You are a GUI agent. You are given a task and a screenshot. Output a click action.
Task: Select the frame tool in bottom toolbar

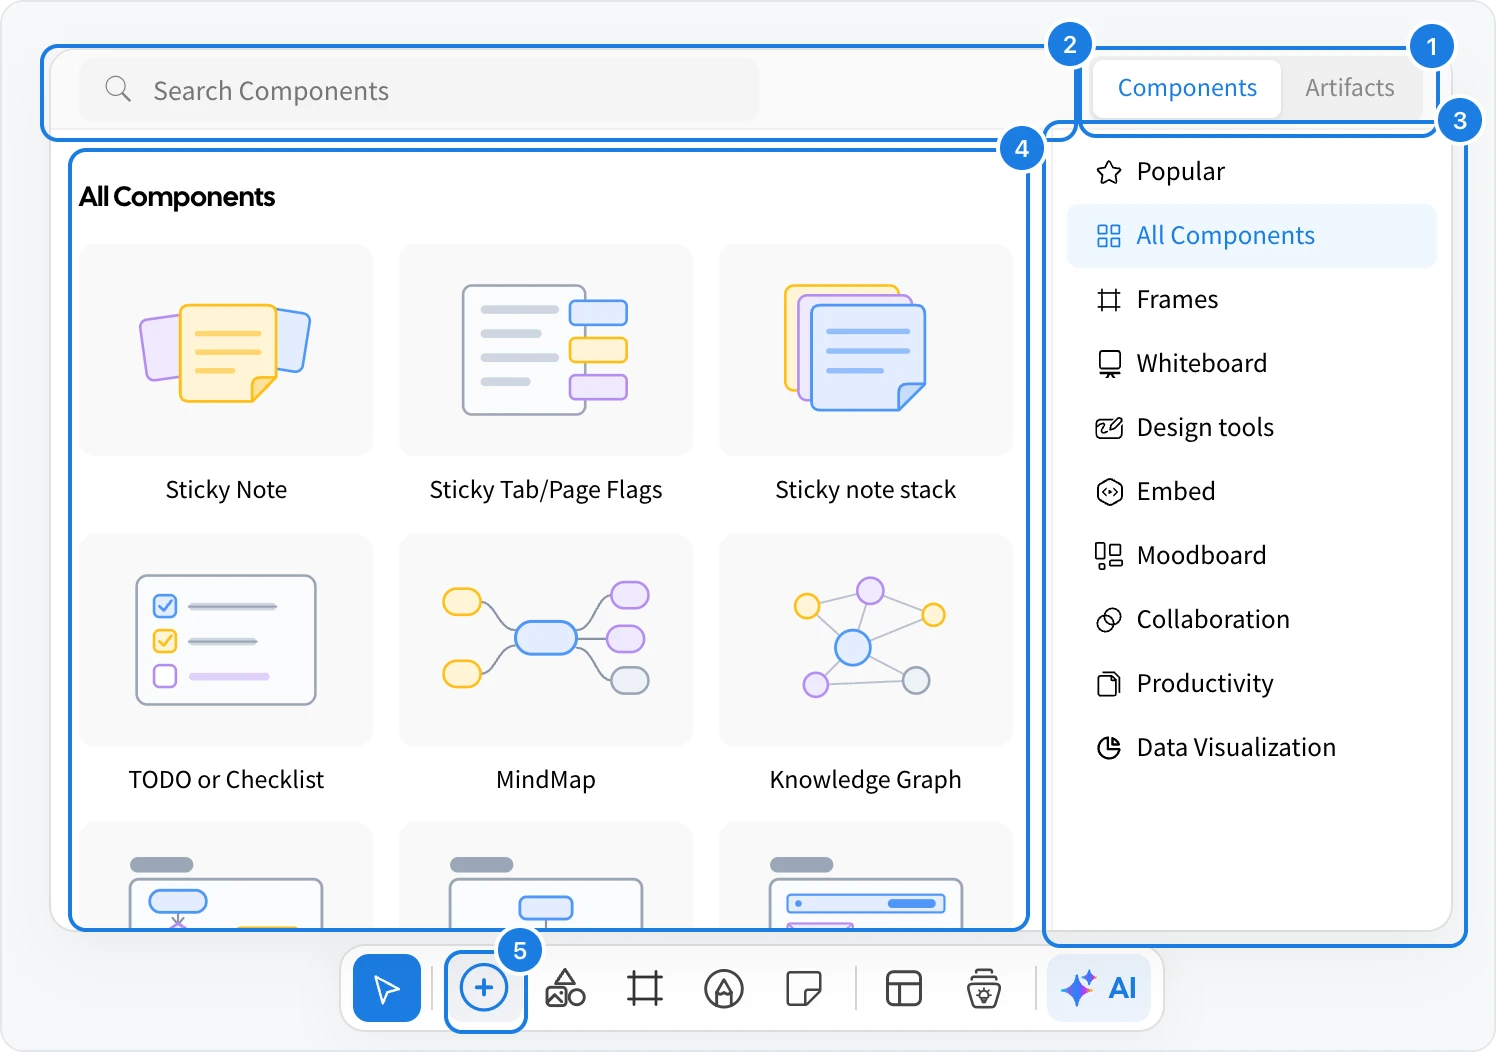[x=645, y=988]
